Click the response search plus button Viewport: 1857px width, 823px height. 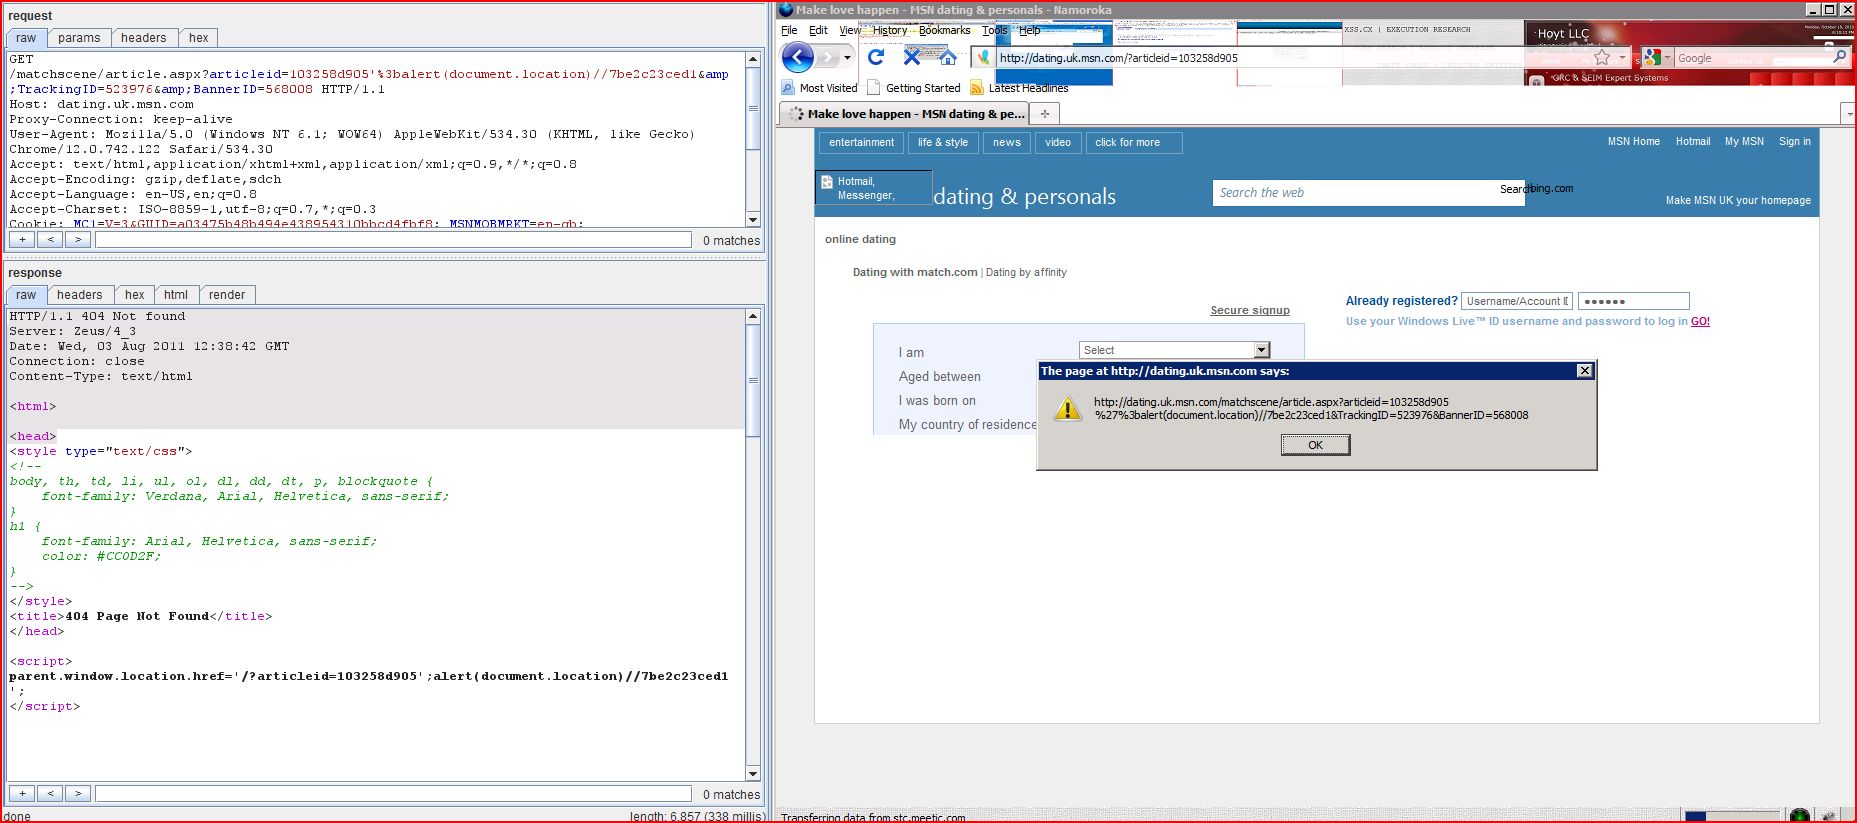coord(22,794)
